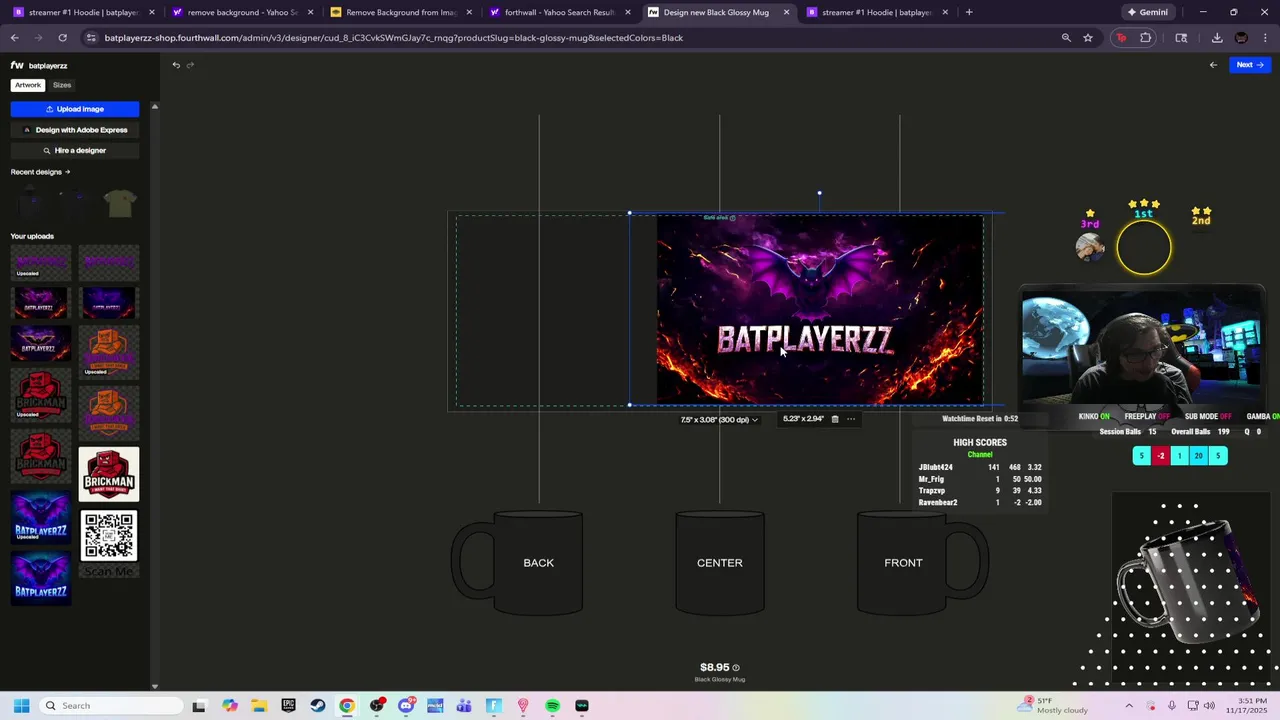Image resolution: width=1280 pixels, height=720 pixels.
Task: Open Chrome downloads icon
Action: pyautogui.click(x=1217, y=38)
